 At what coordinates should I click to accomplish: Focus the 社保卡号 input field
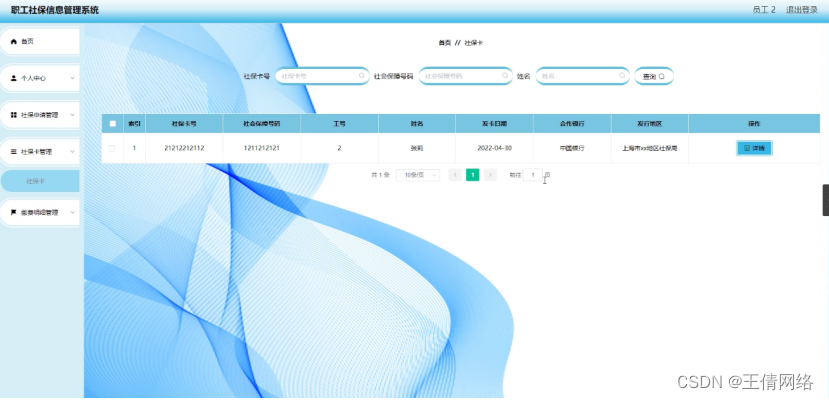322,76
